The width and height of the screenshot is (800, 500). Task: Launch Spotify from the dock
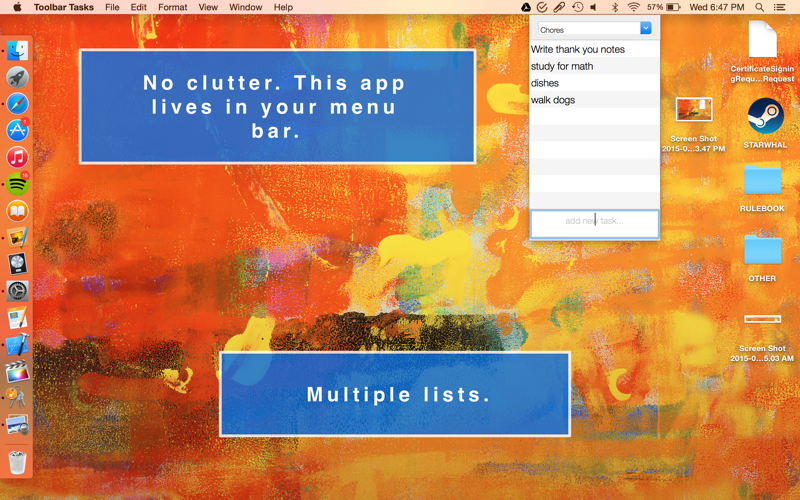pos(17,184)
